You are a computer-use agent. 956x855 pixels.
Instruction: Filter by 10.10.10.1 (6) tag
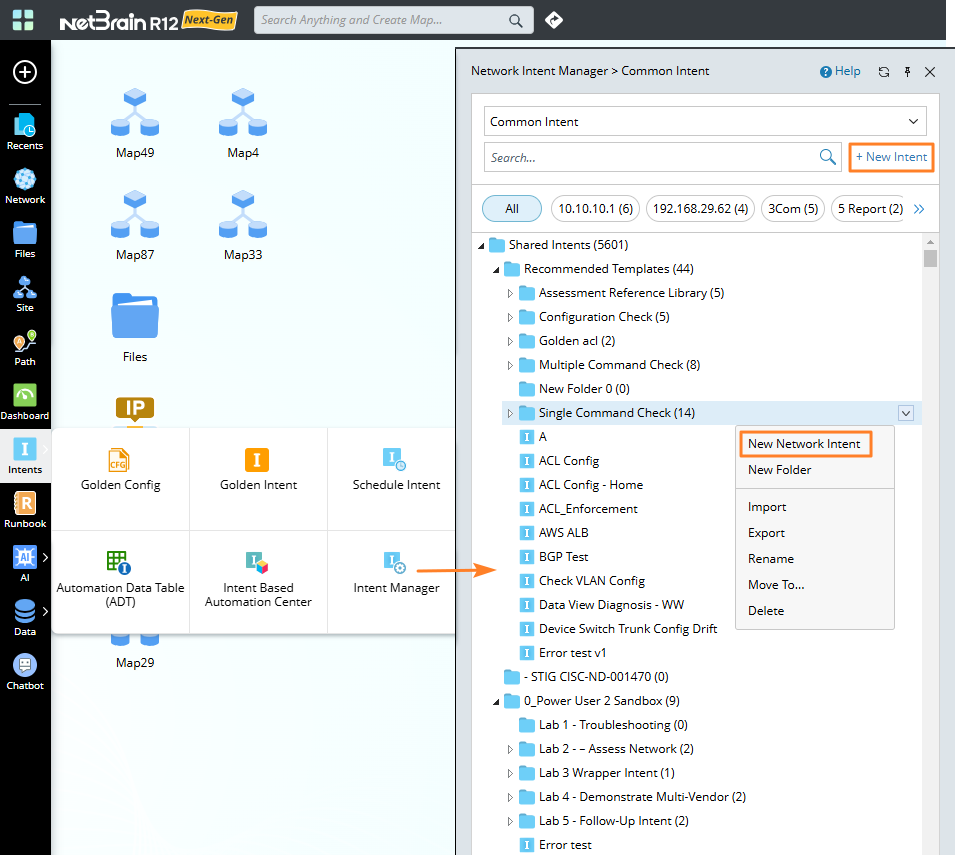(x=596, y=209)
